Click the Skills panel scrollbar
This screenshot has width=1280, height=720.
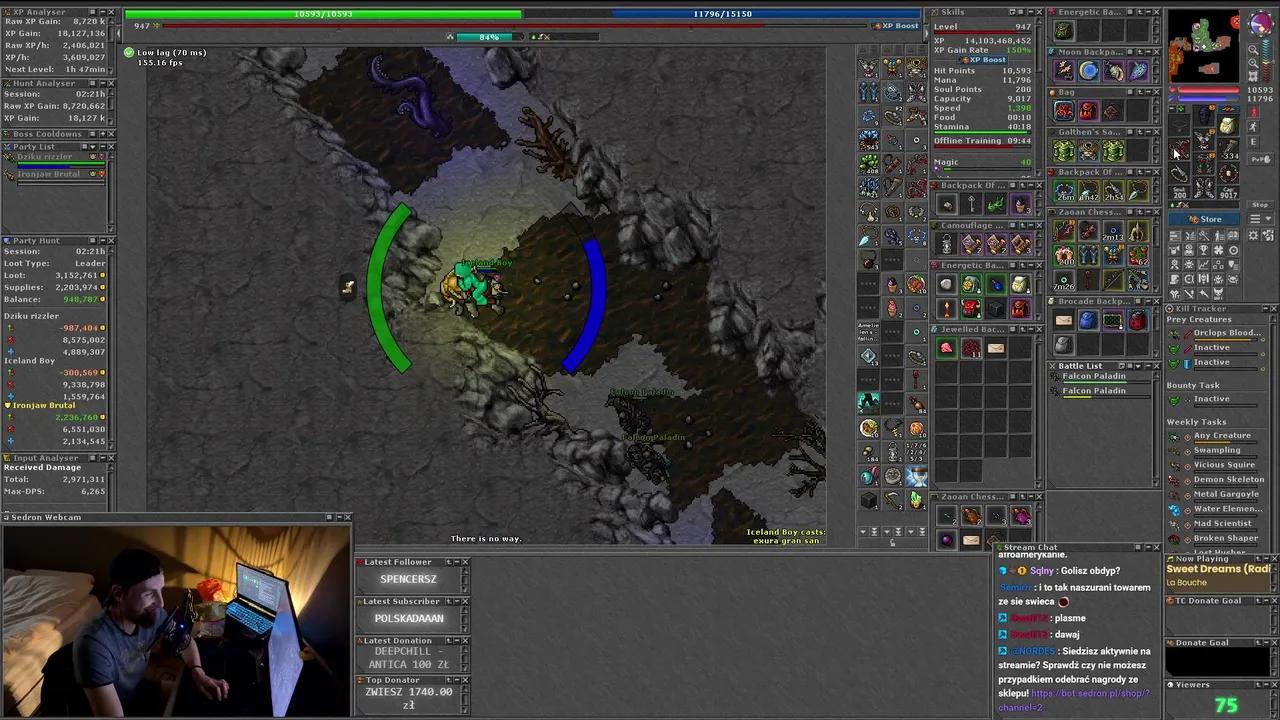(x=1038, y=95)
